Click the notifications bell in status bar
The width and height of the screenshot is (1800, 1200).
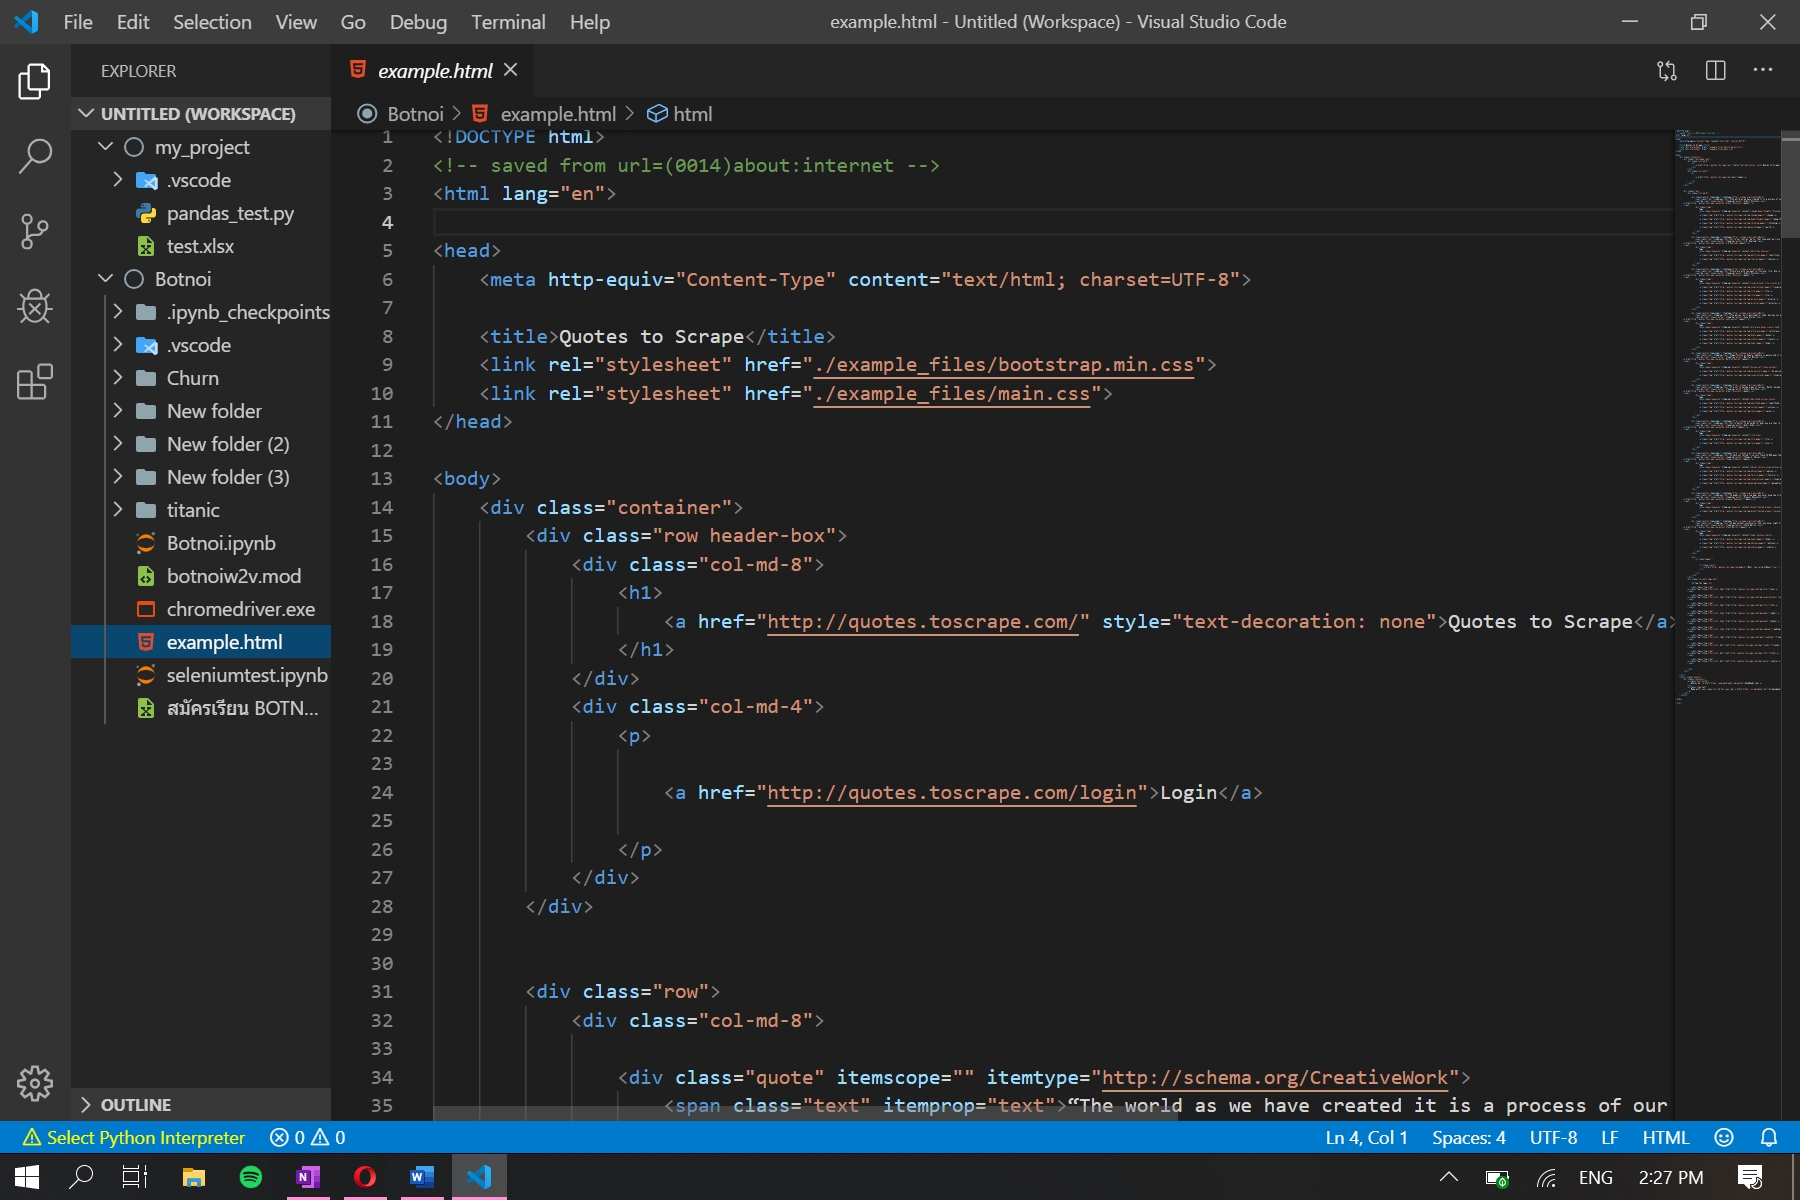pos(1768,1137)
